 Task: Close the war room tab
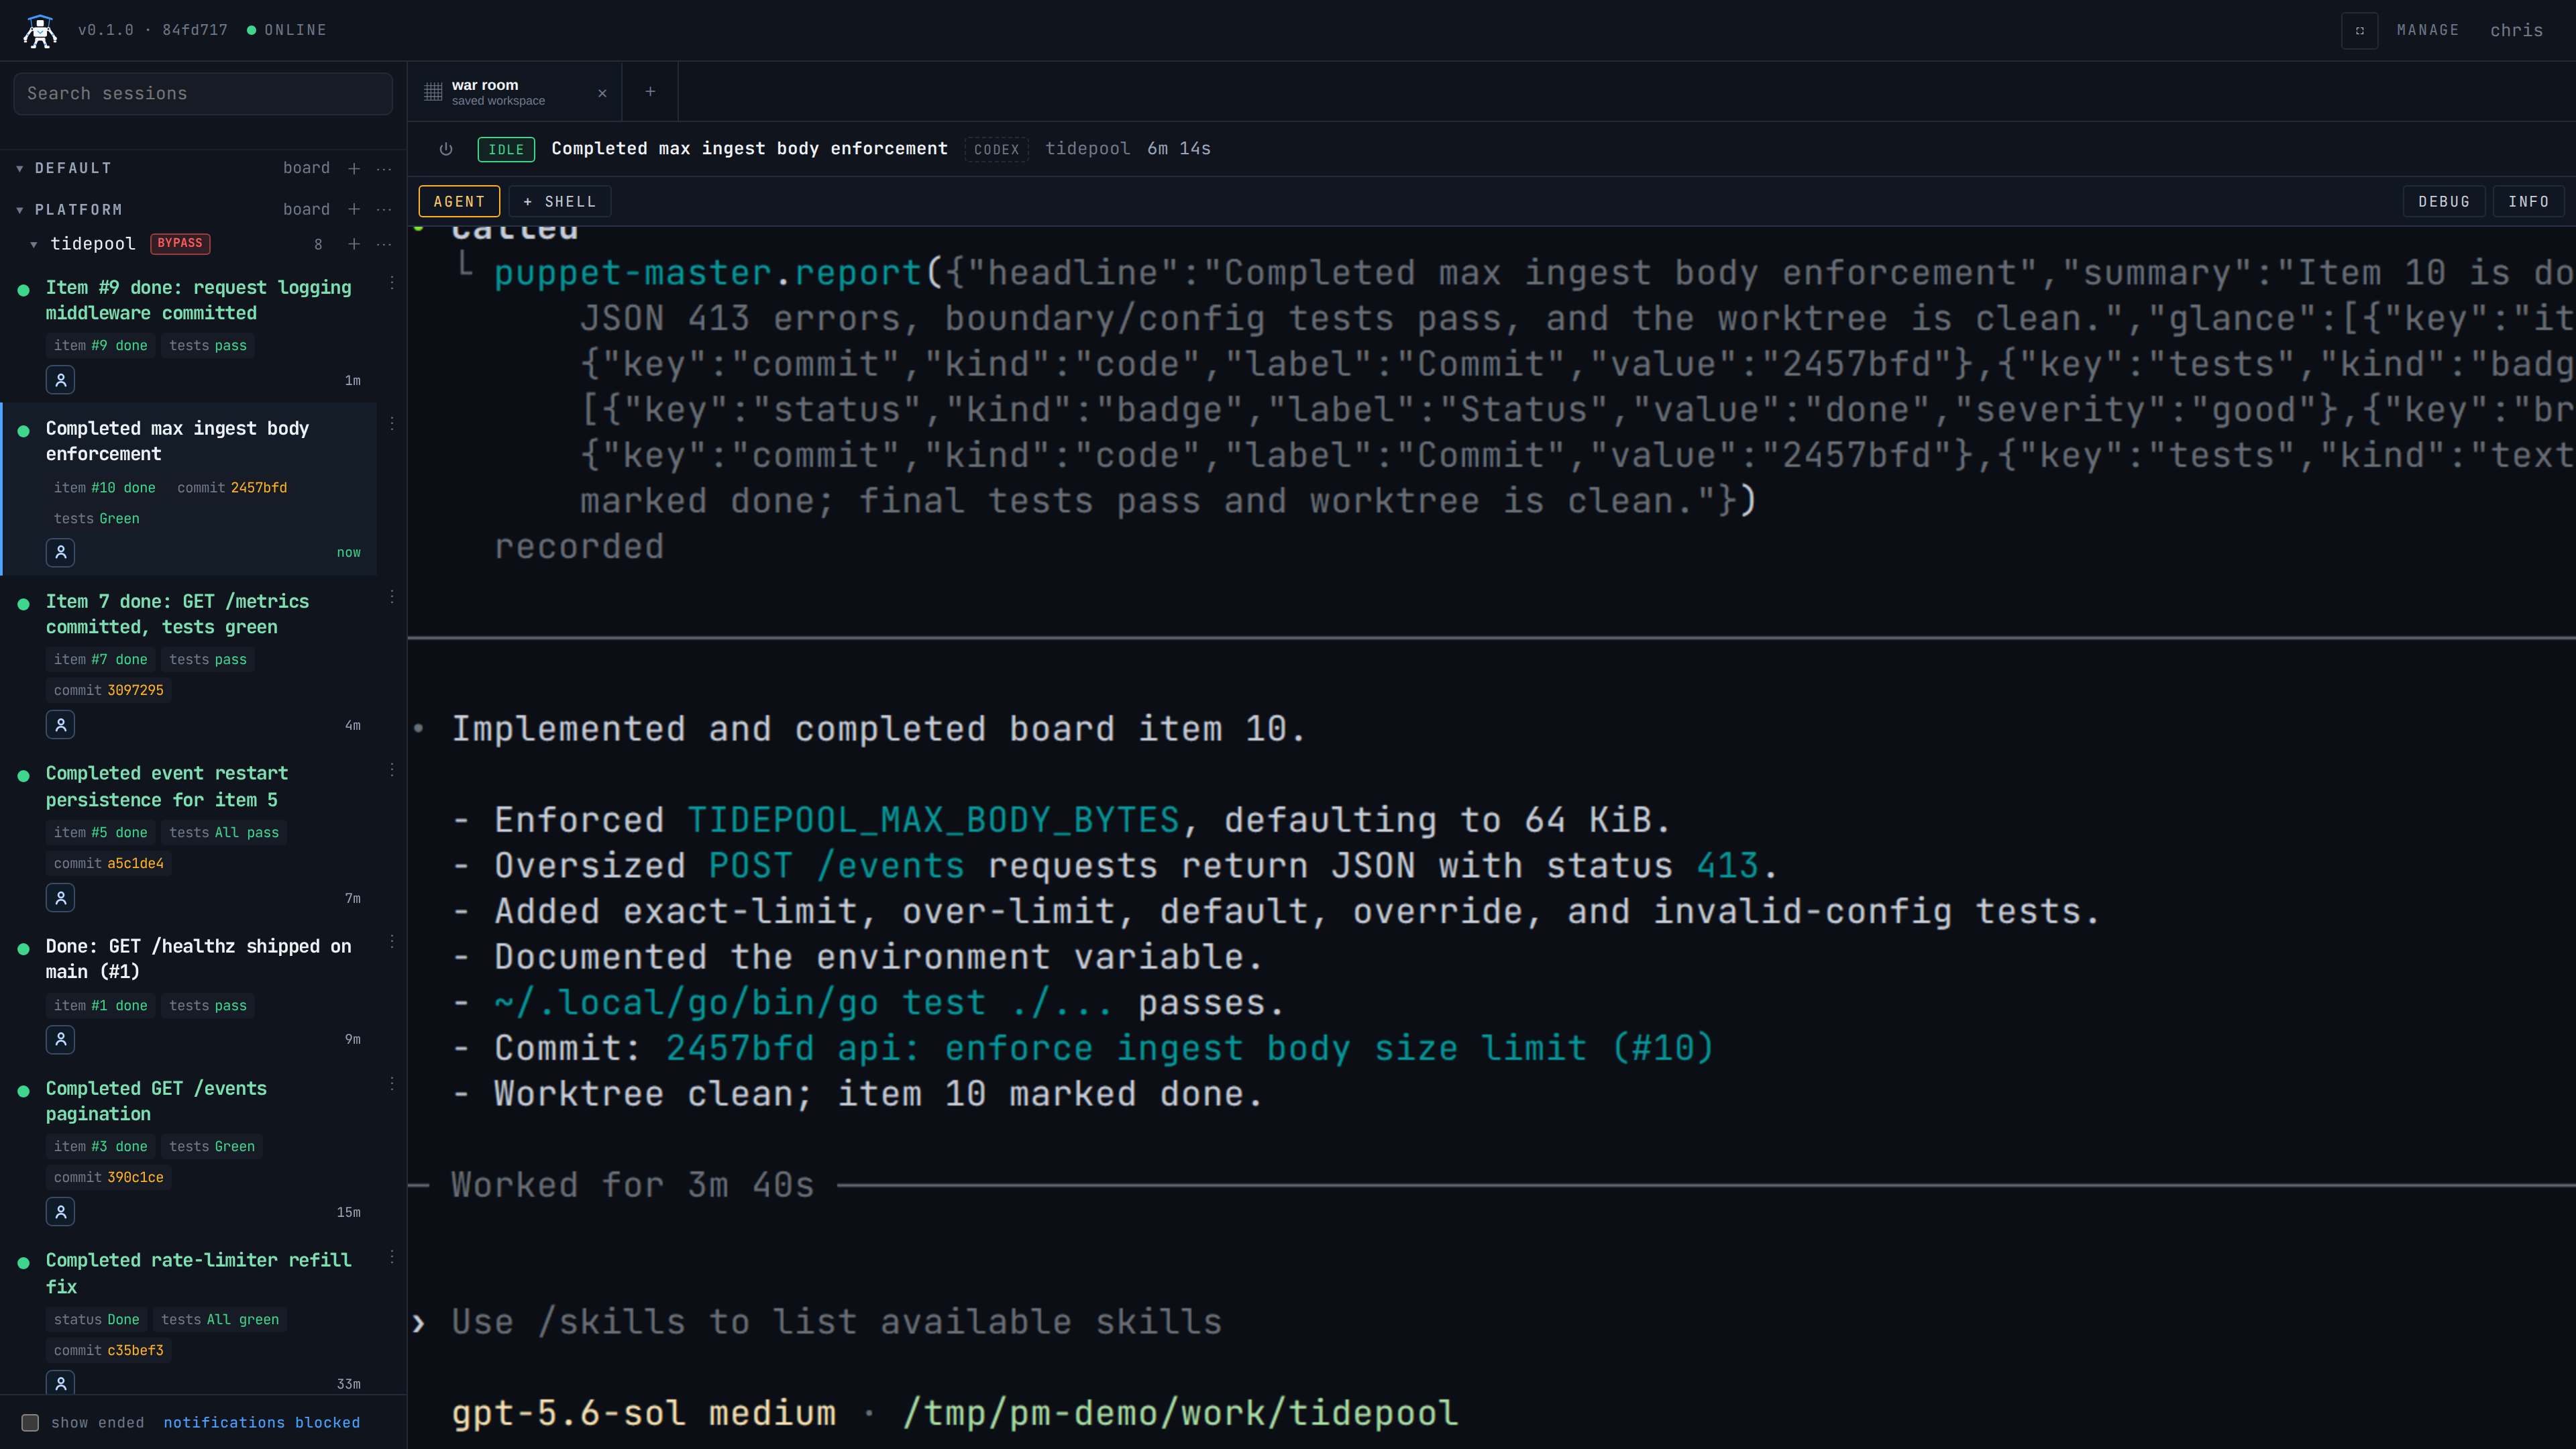[602, 93]
